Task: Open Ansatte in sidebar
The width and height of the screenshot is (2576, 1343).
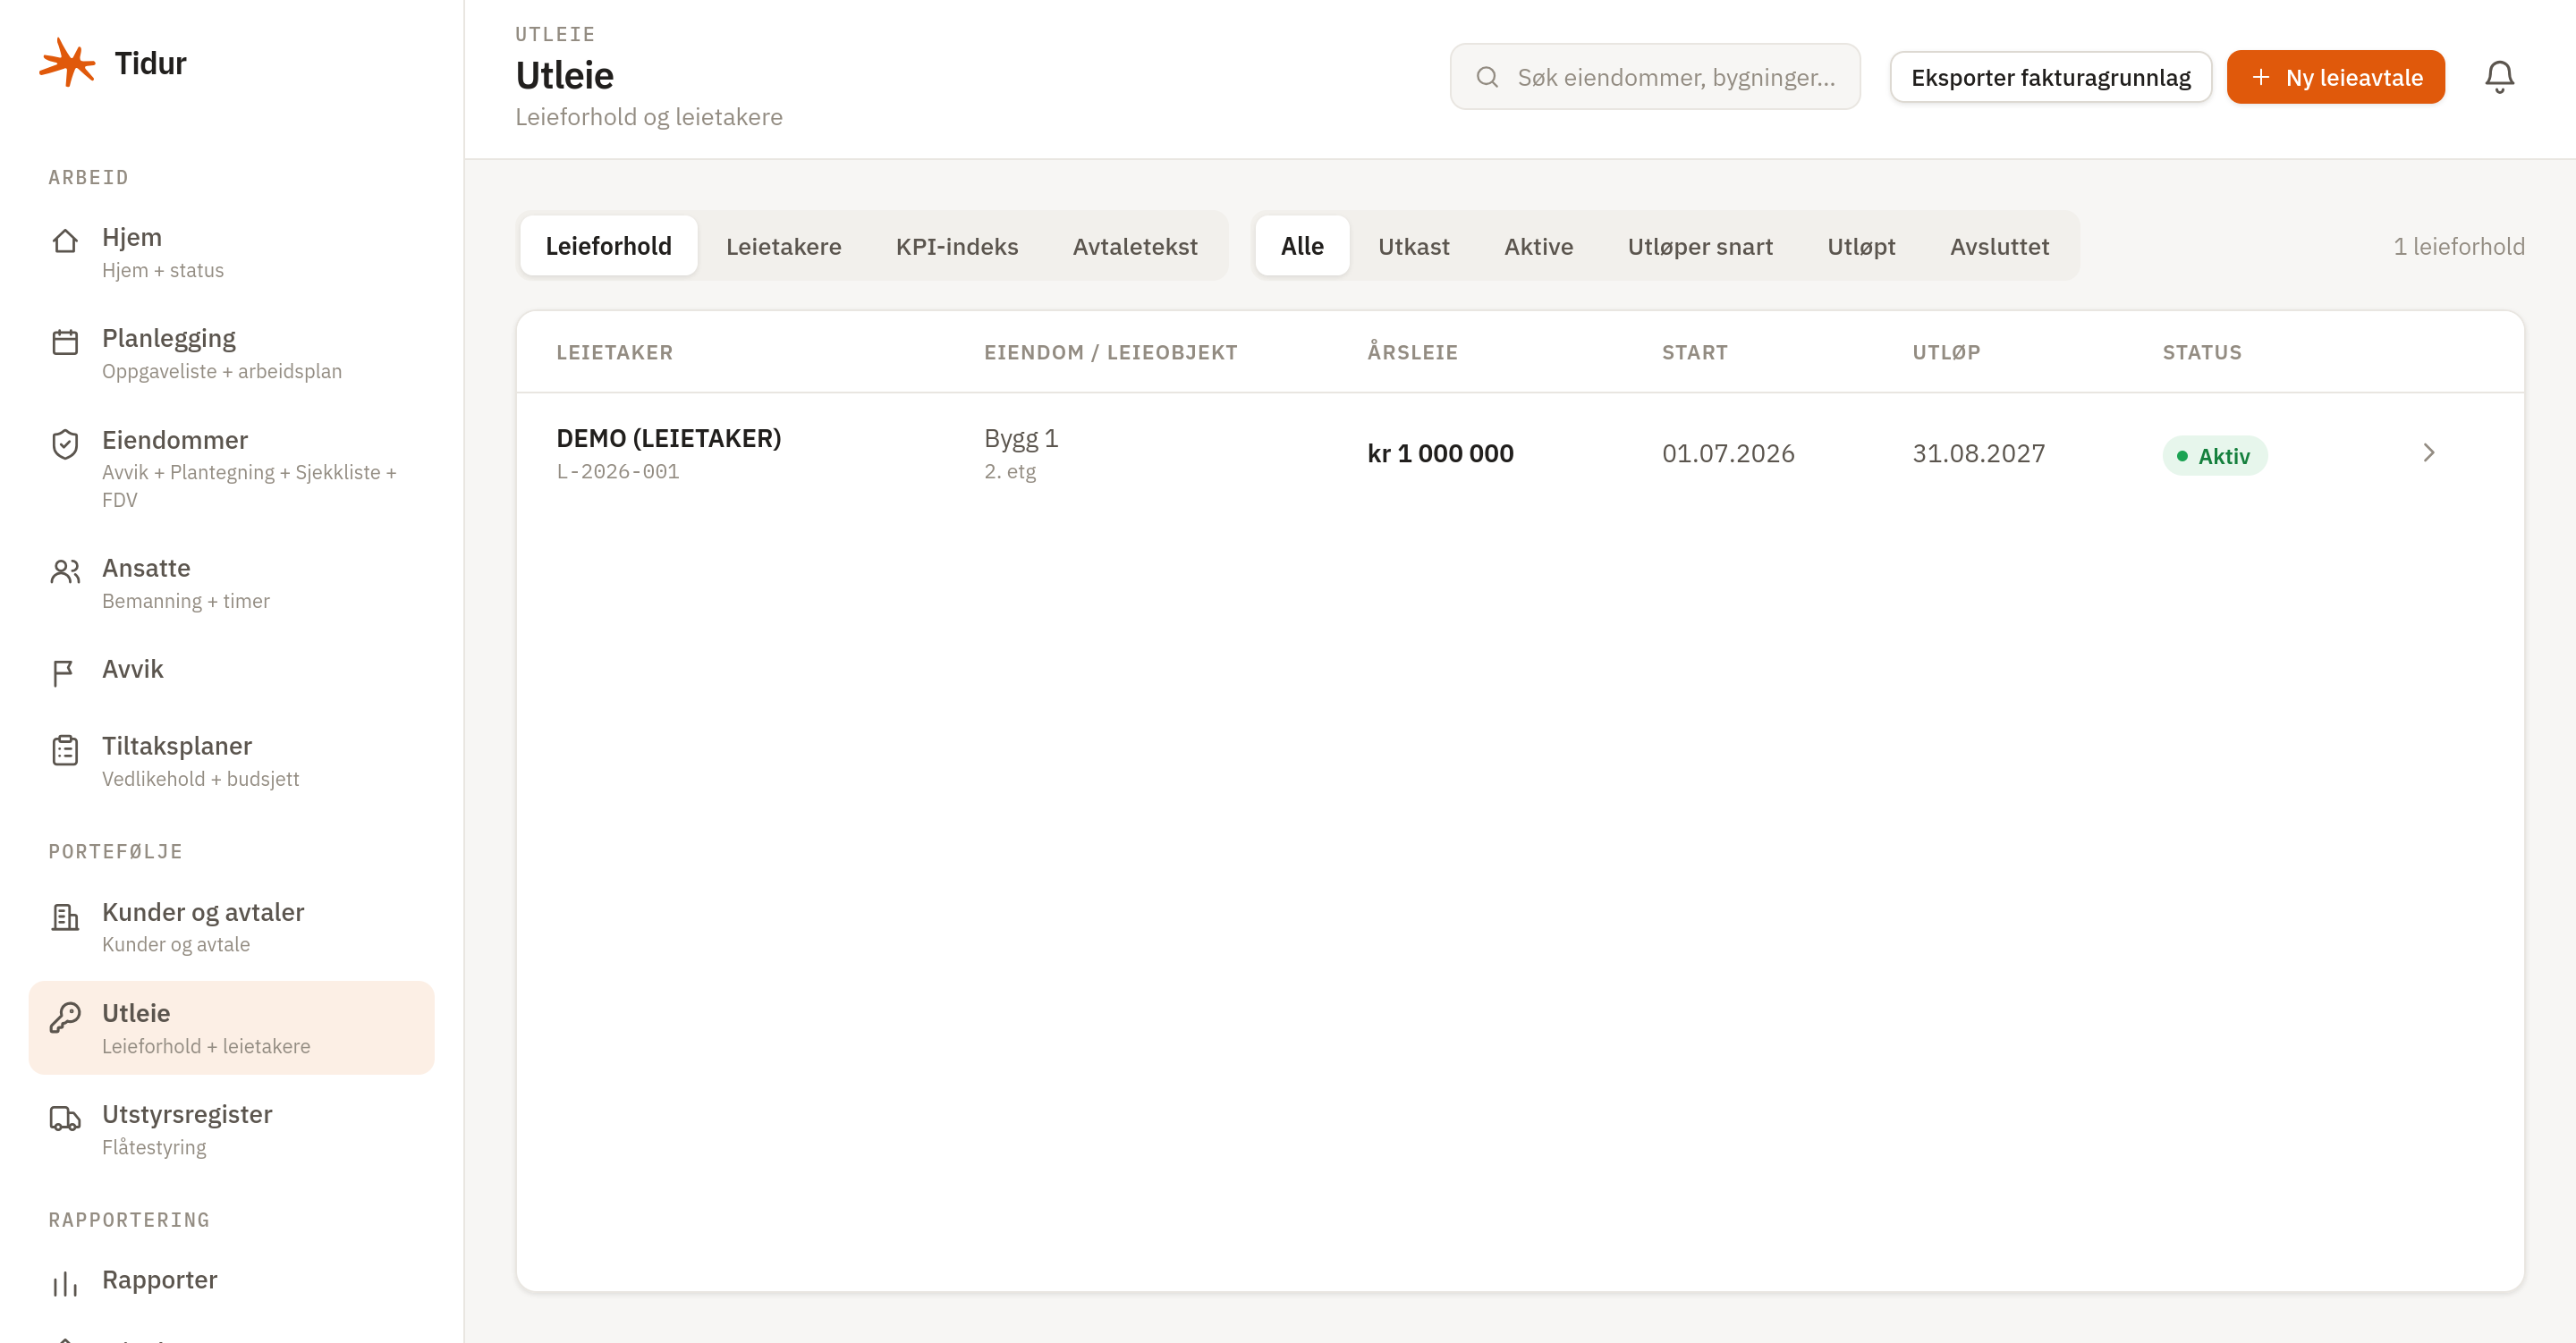Action: (231, 583)
